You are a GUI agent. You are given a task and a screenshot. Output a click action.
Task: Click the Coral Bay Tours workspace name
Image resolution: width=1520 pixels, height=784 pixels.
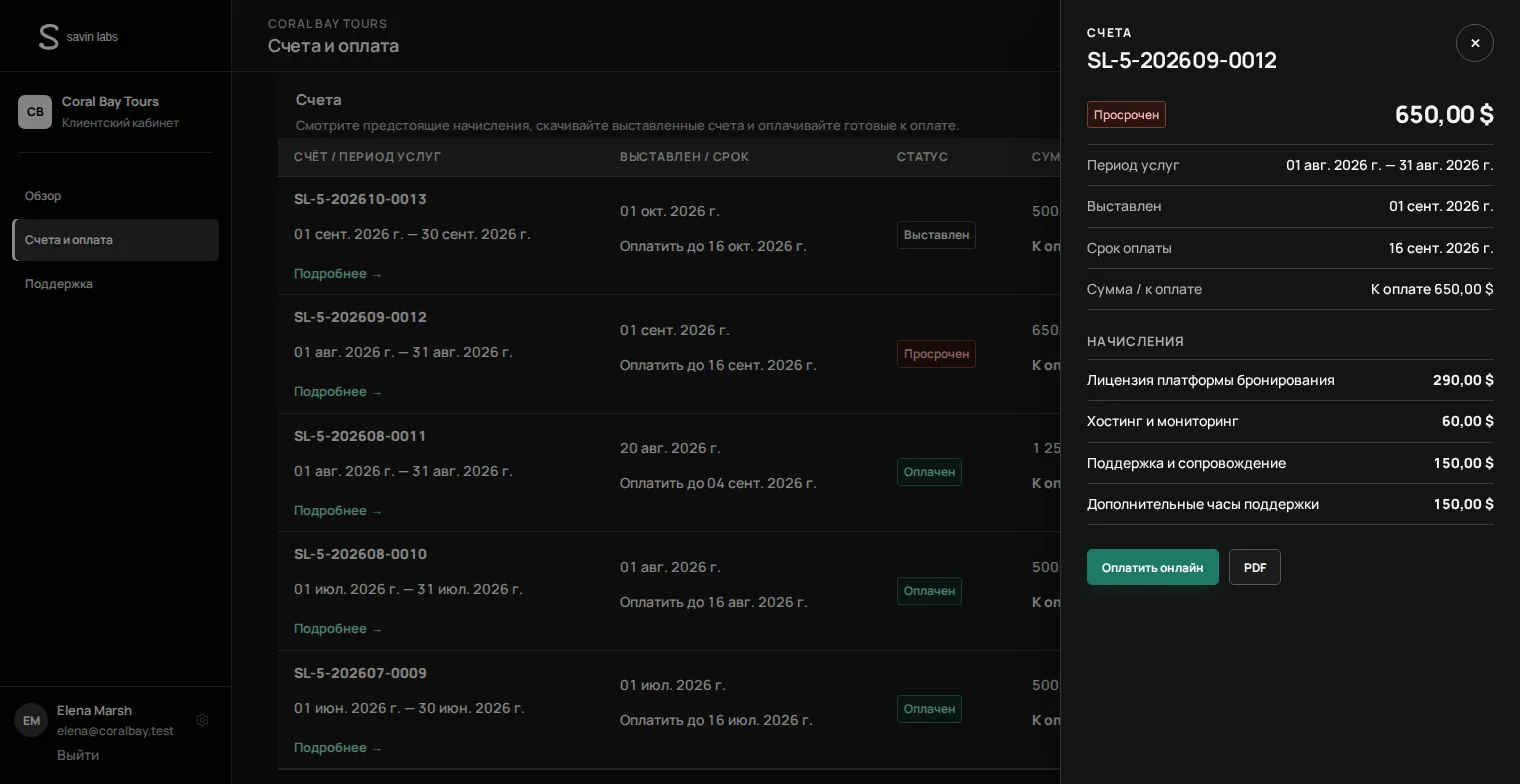click(110, 101)
